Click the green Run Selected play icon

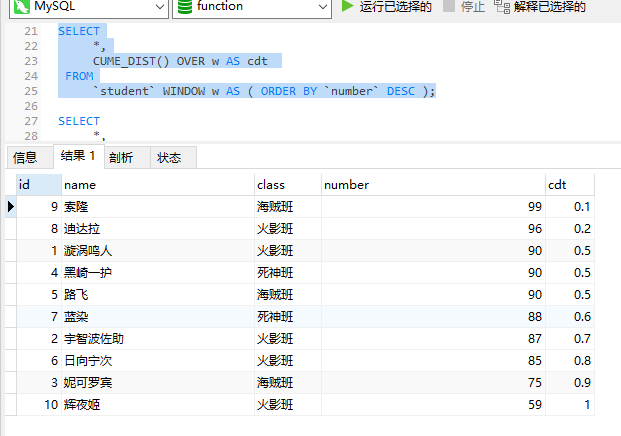click(347, 6)
